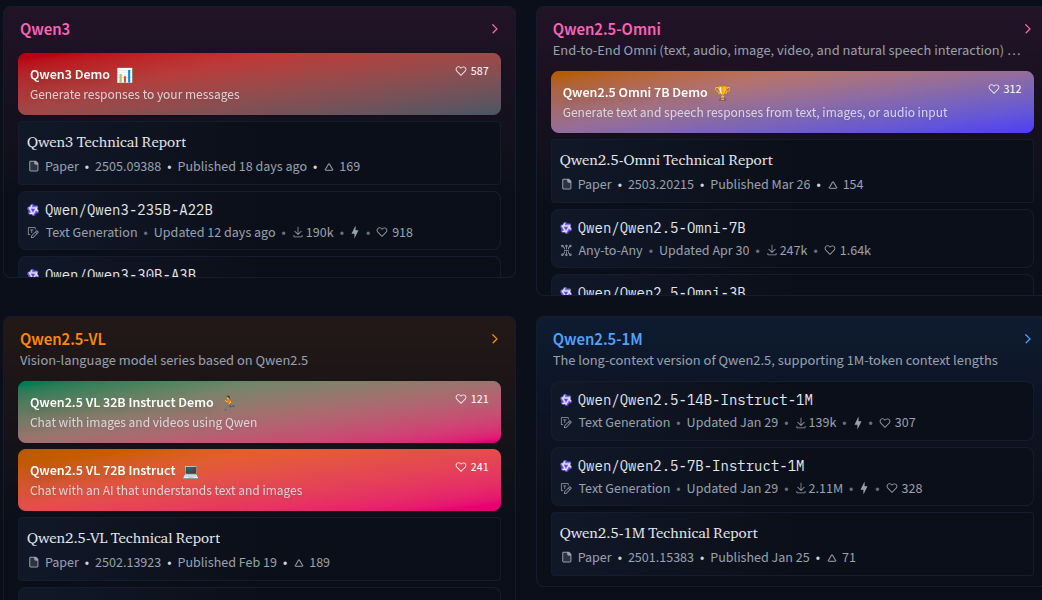Image resolution: width=1042 pixels, height=600 pixels.
Task: Click the download icon for Qwen3-235B-A22B
Action: click(x=297, y=233)
